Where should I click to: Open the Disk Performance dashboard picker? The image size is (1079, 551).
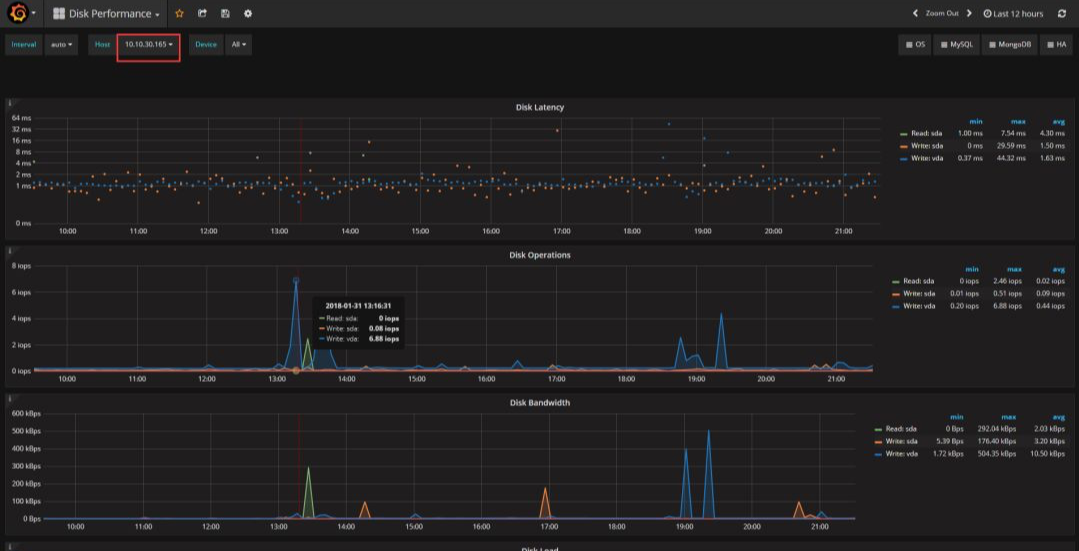click(107, 14)
